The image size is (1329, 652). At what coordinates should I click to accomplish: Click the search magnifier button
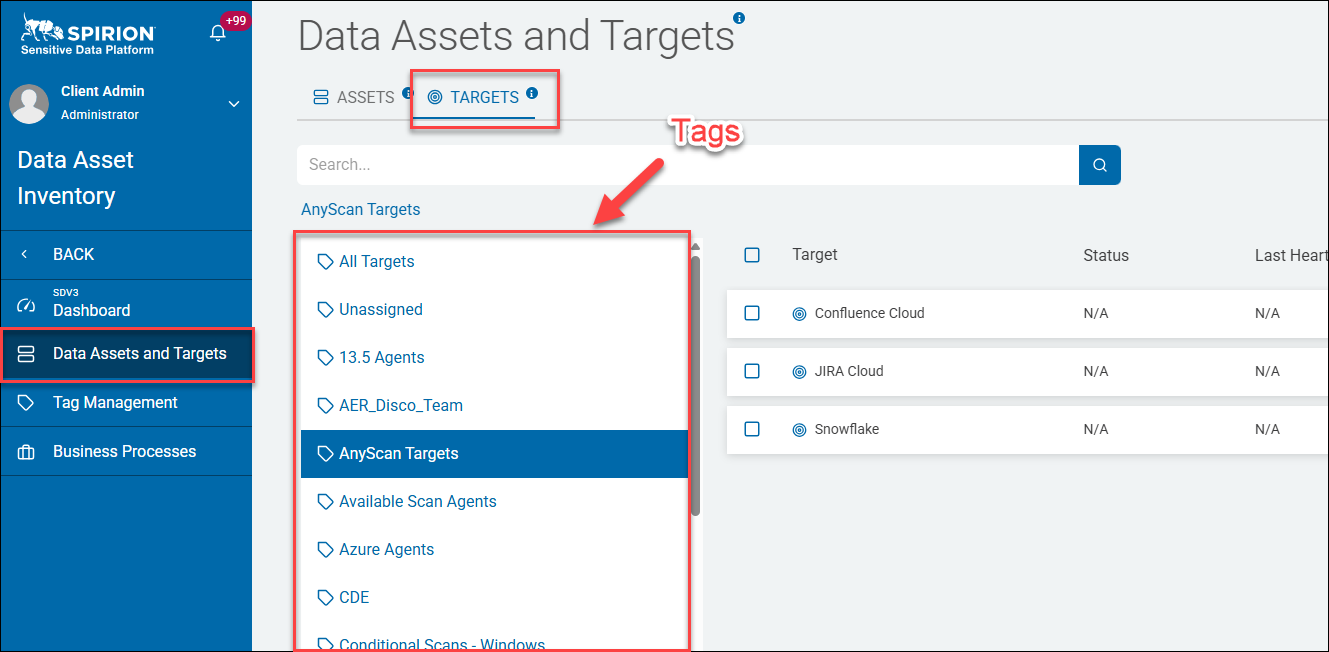[x=1100, y=165]
